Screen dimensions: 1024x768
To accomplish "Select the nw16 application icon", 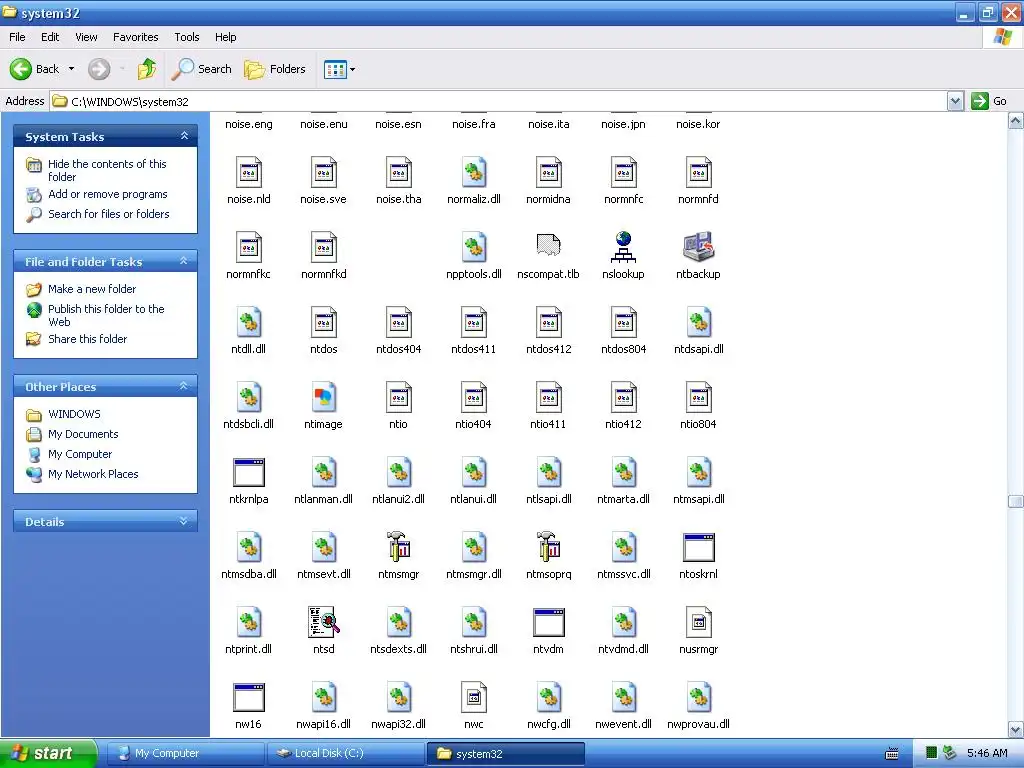I will tap(248, 697).
